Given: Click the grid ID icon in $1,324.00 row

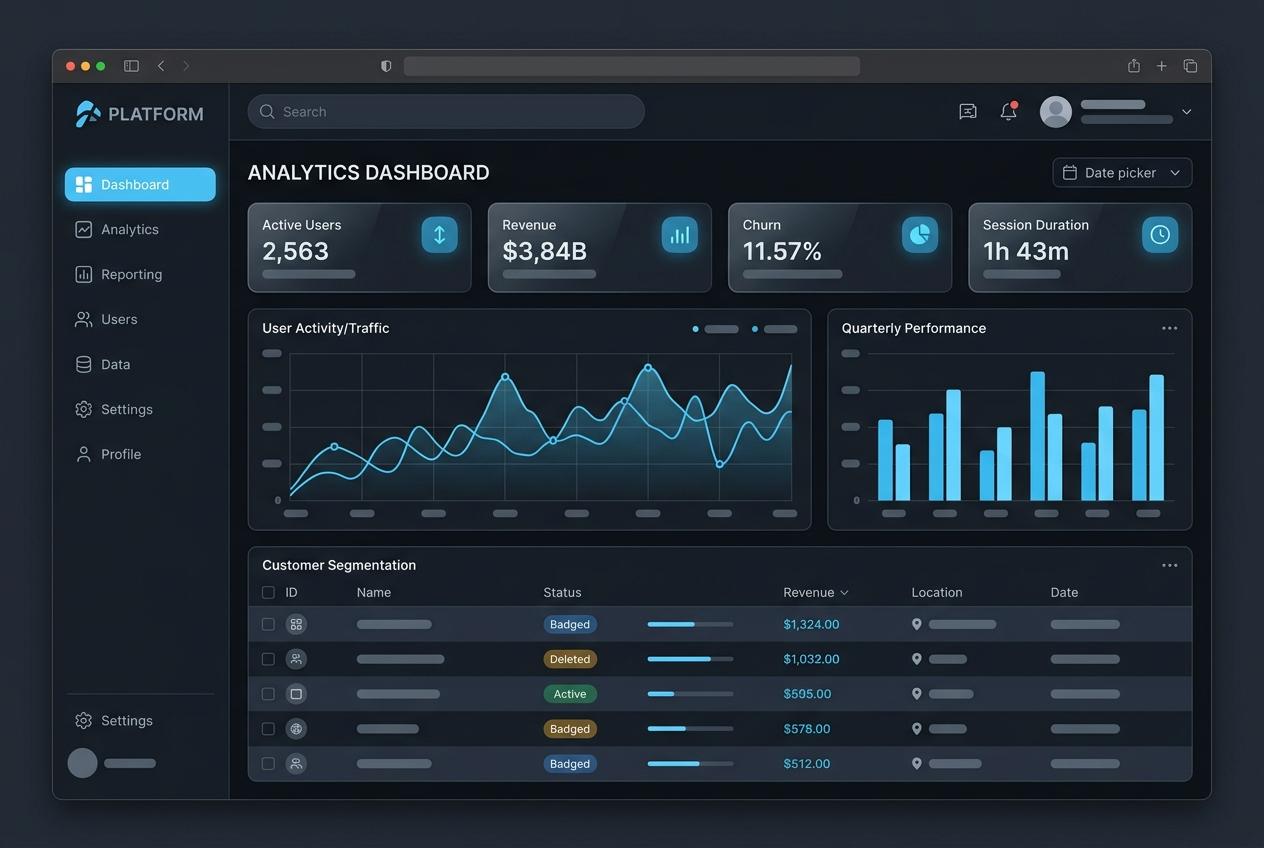Looking at the screenshot, I should (296, 624).
